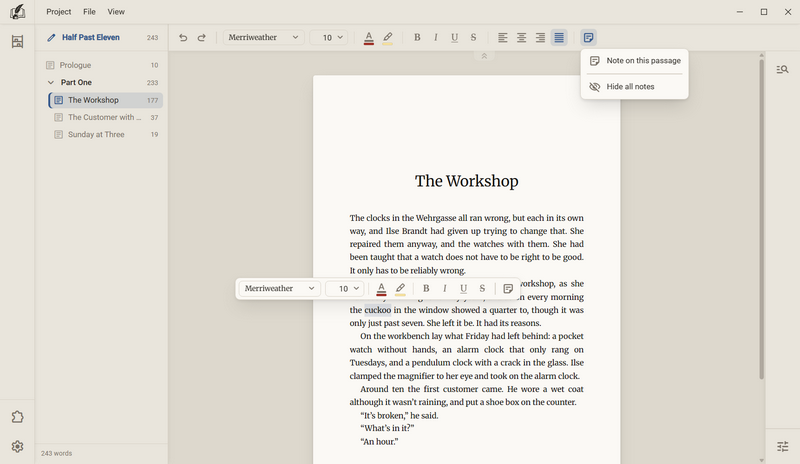Image resolution: width=800 pixels, height=464 pixels.
Task: Select the Part One folder row
Action: (102, 82)
